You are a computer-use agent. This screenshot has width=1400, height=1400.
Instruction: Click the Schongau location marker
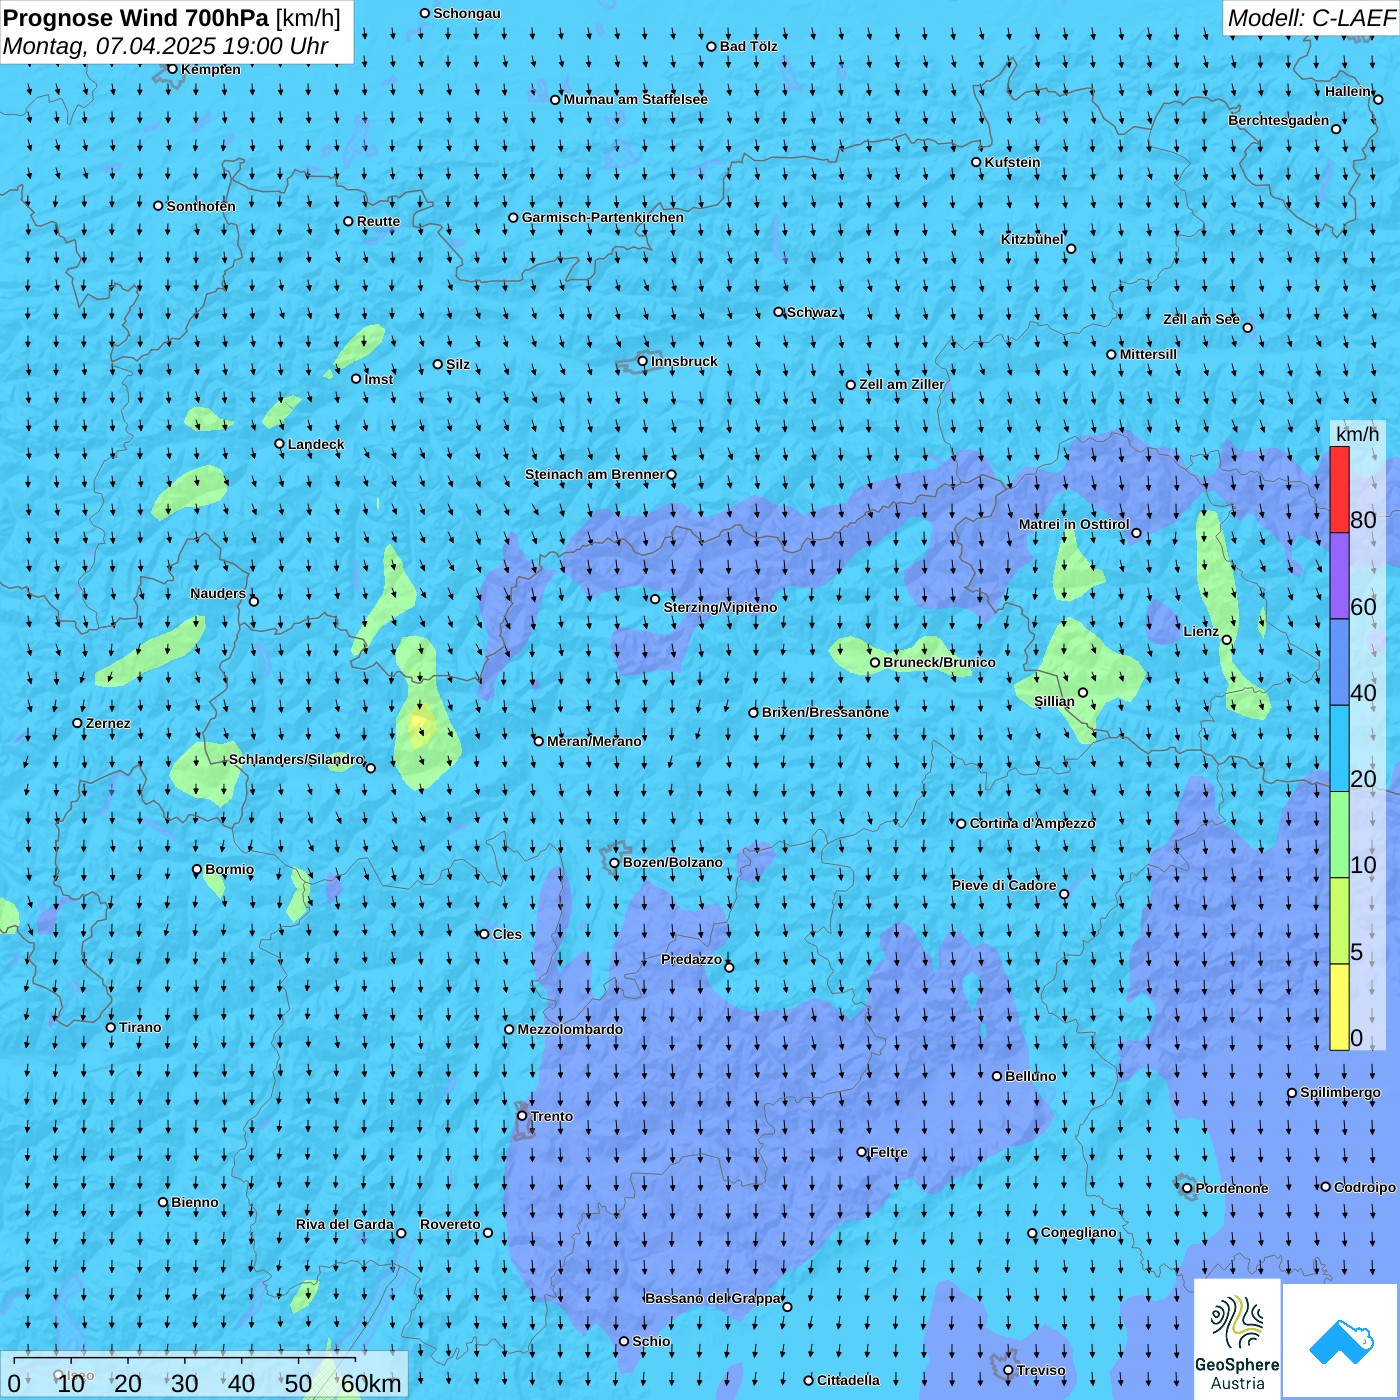pos(425,13)
